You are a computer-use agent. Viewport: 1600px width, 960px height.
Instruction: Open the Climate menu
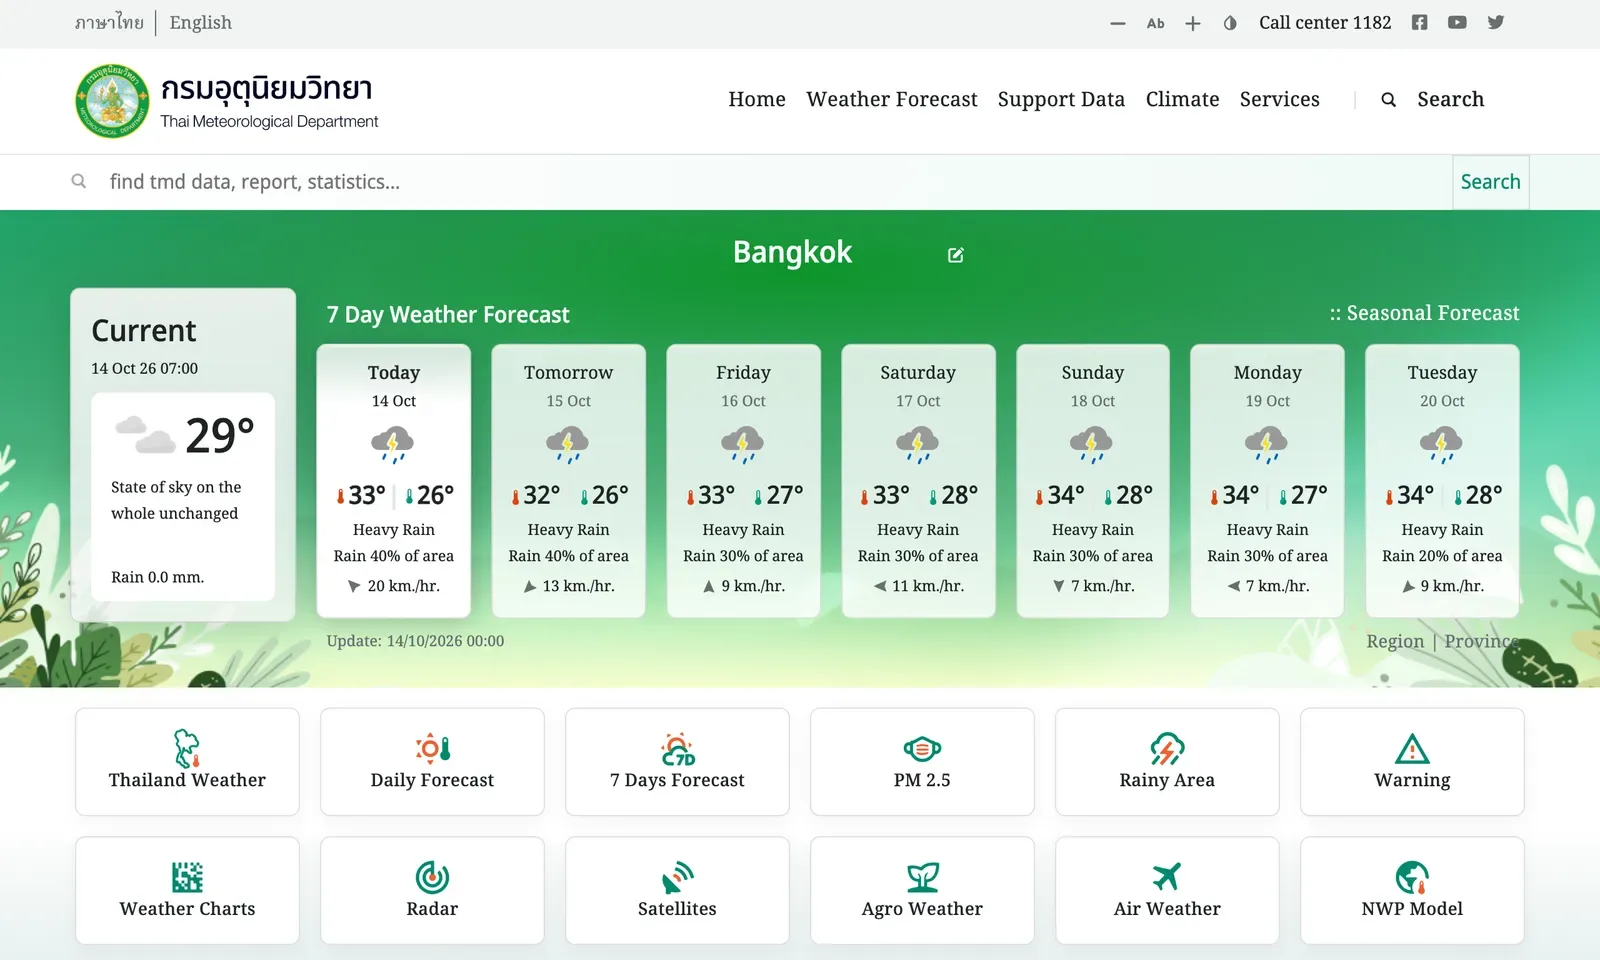(1182, 99)
